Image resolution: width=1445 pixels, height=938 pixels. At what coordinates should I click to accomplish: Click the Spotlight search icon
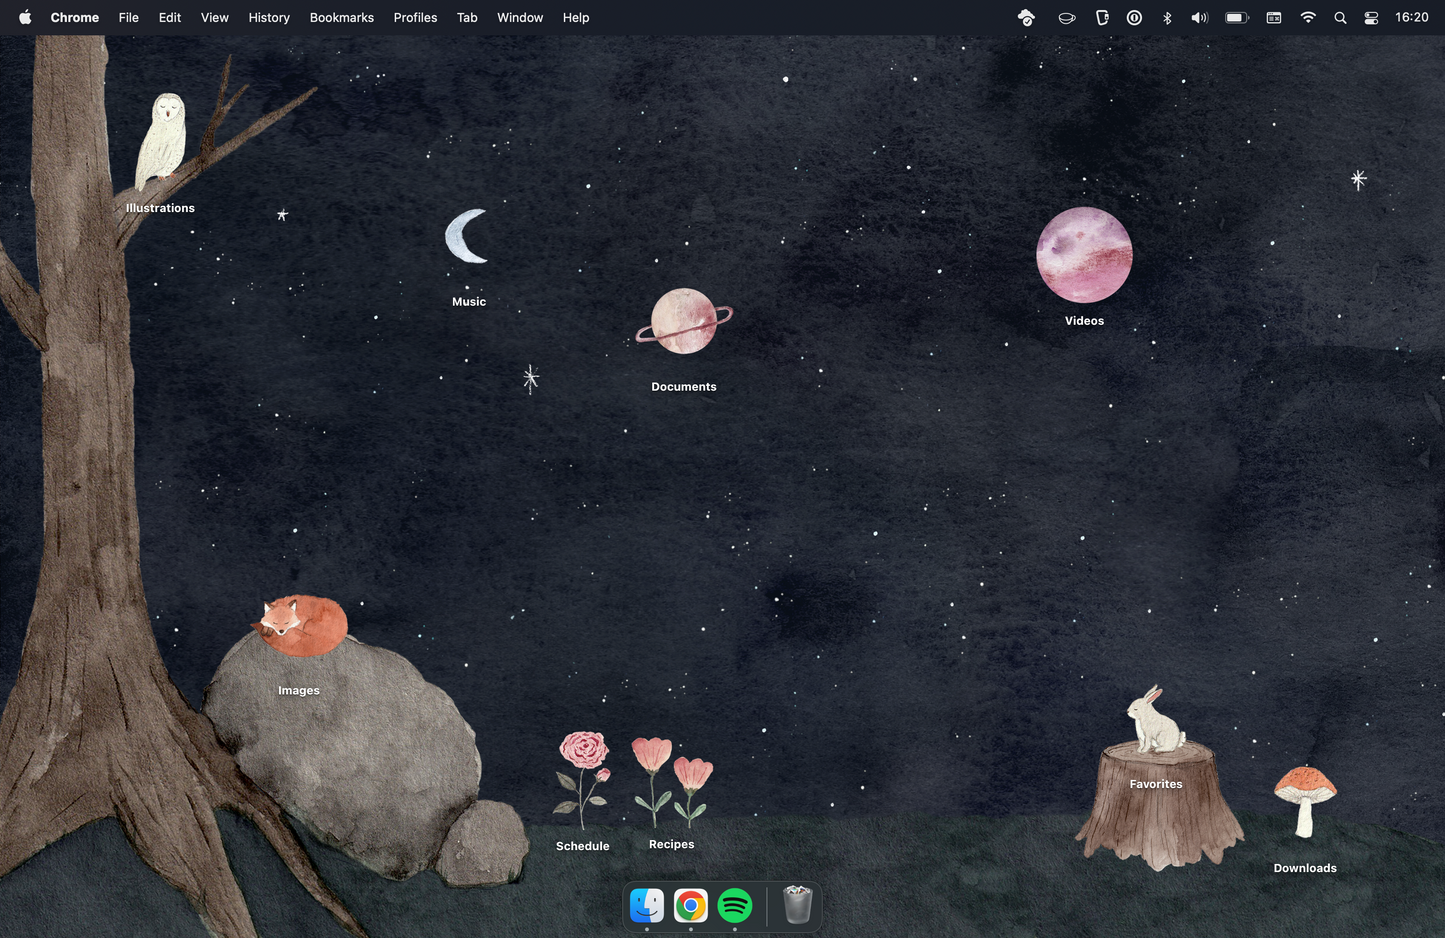[x=1340, y=17]
